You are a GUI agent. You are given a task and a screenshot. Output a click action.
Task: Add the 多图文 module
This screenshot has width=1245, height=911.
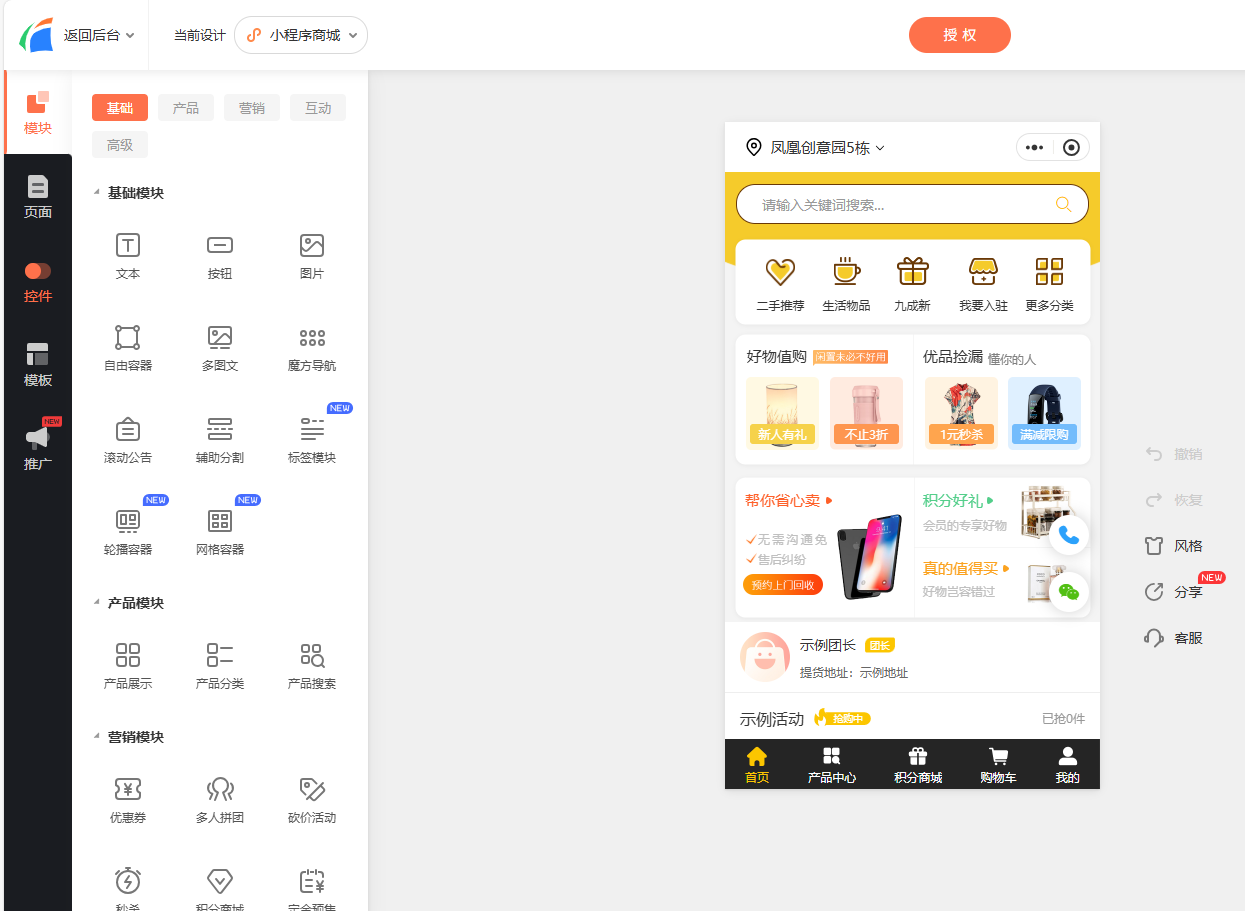220,349
